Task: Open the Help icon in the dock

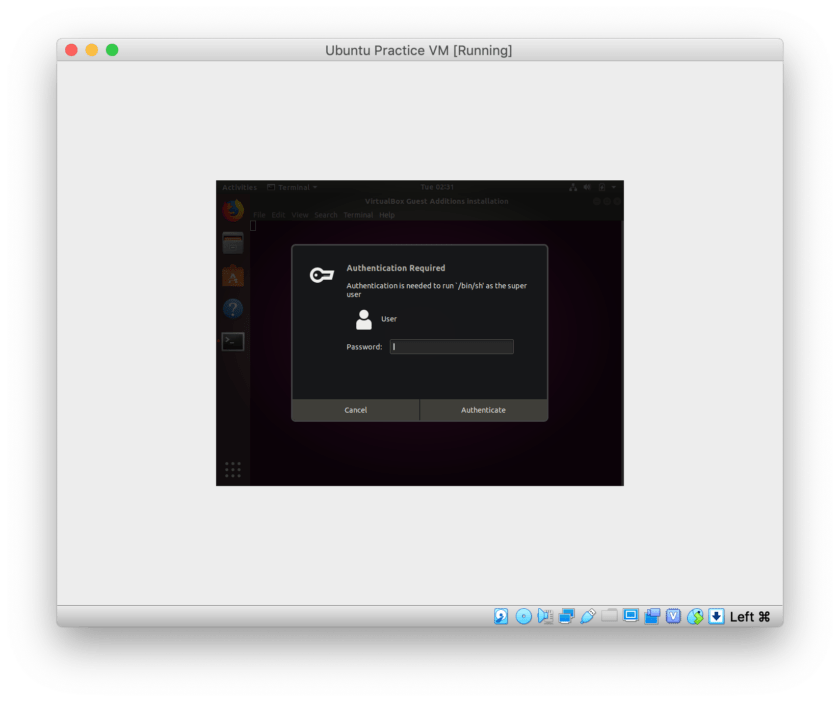Action: click(x=233, y=309)
